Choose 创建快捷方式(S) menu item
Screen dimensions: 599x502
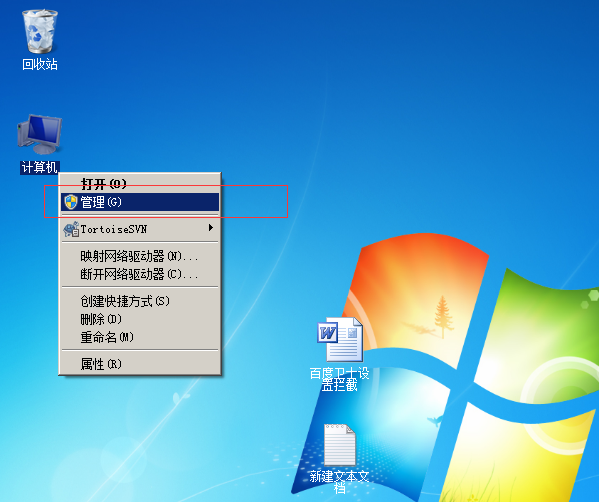tap(140, 301)
